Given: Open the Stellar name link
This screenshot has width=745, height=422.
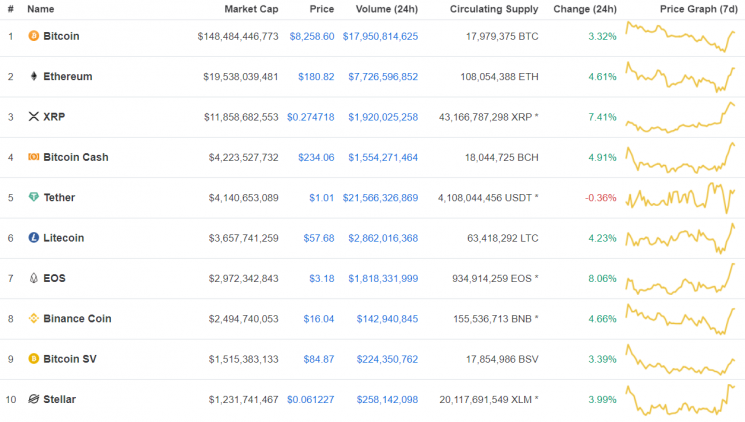Looking at the screenshot, I should point(59,400).
